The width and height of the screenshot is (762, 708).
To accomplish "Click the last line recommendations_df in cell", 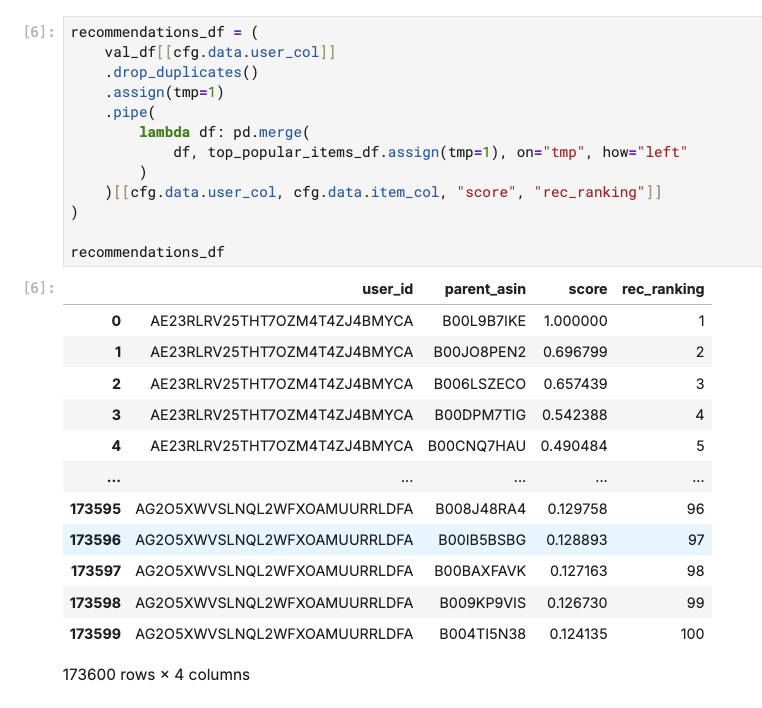I will point(148,252).
